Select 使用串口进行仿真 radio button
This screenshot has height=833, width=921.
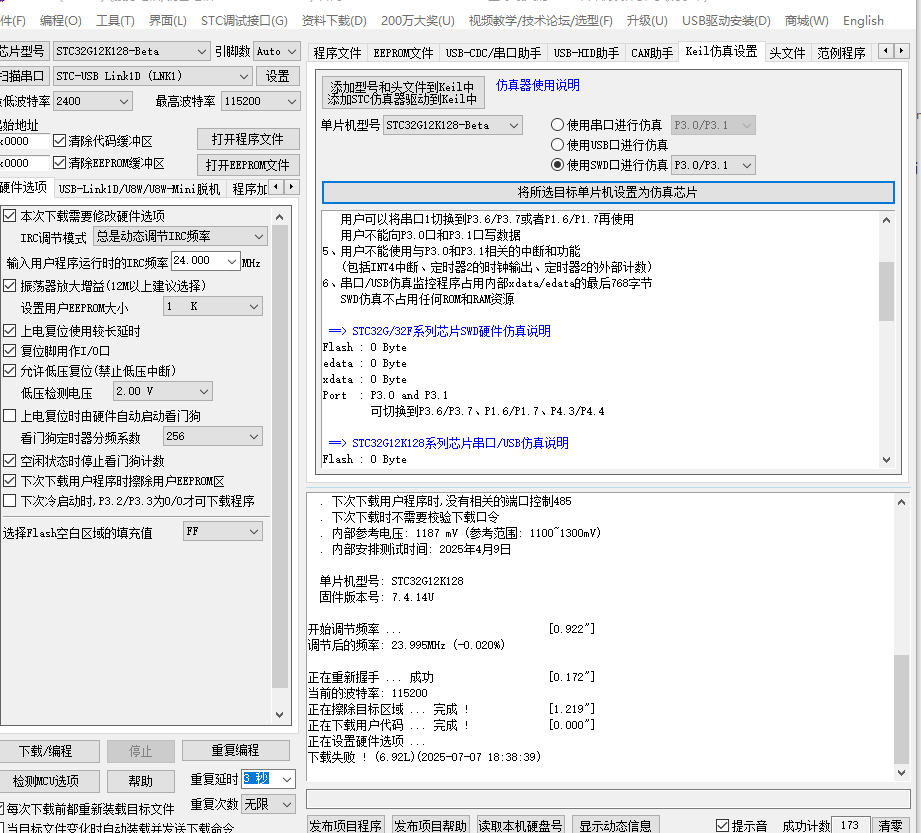557,125
